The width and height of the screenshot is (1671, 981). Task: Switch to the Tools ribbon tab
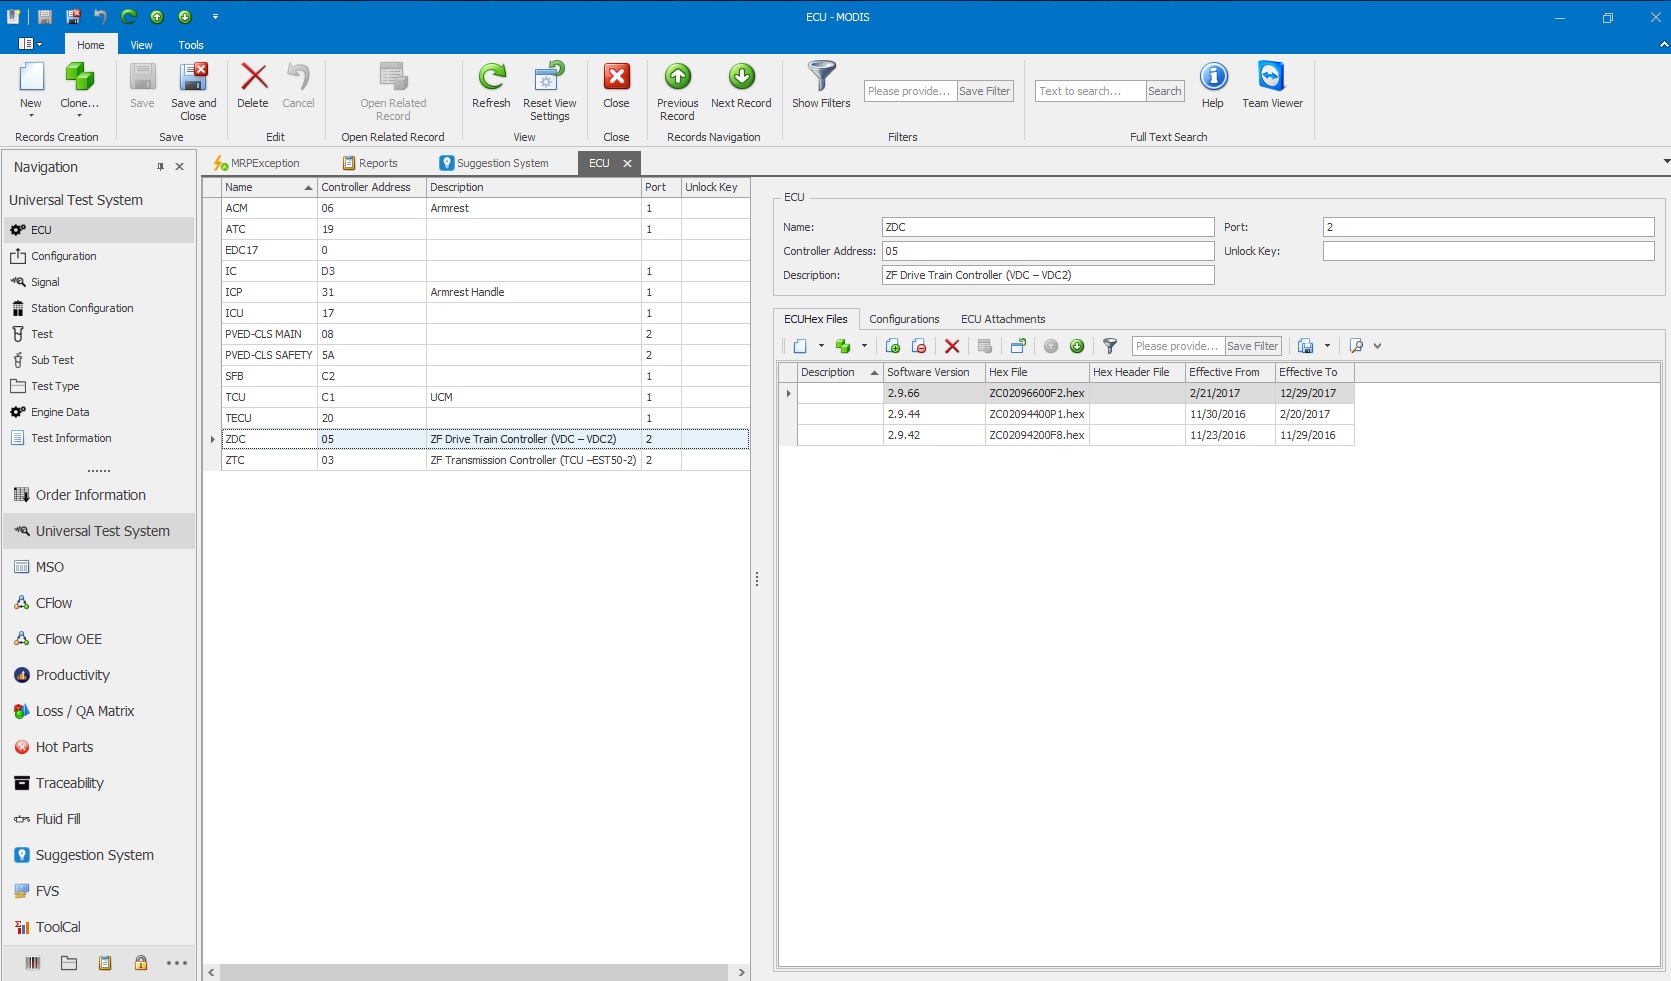(x=191, y=45)
